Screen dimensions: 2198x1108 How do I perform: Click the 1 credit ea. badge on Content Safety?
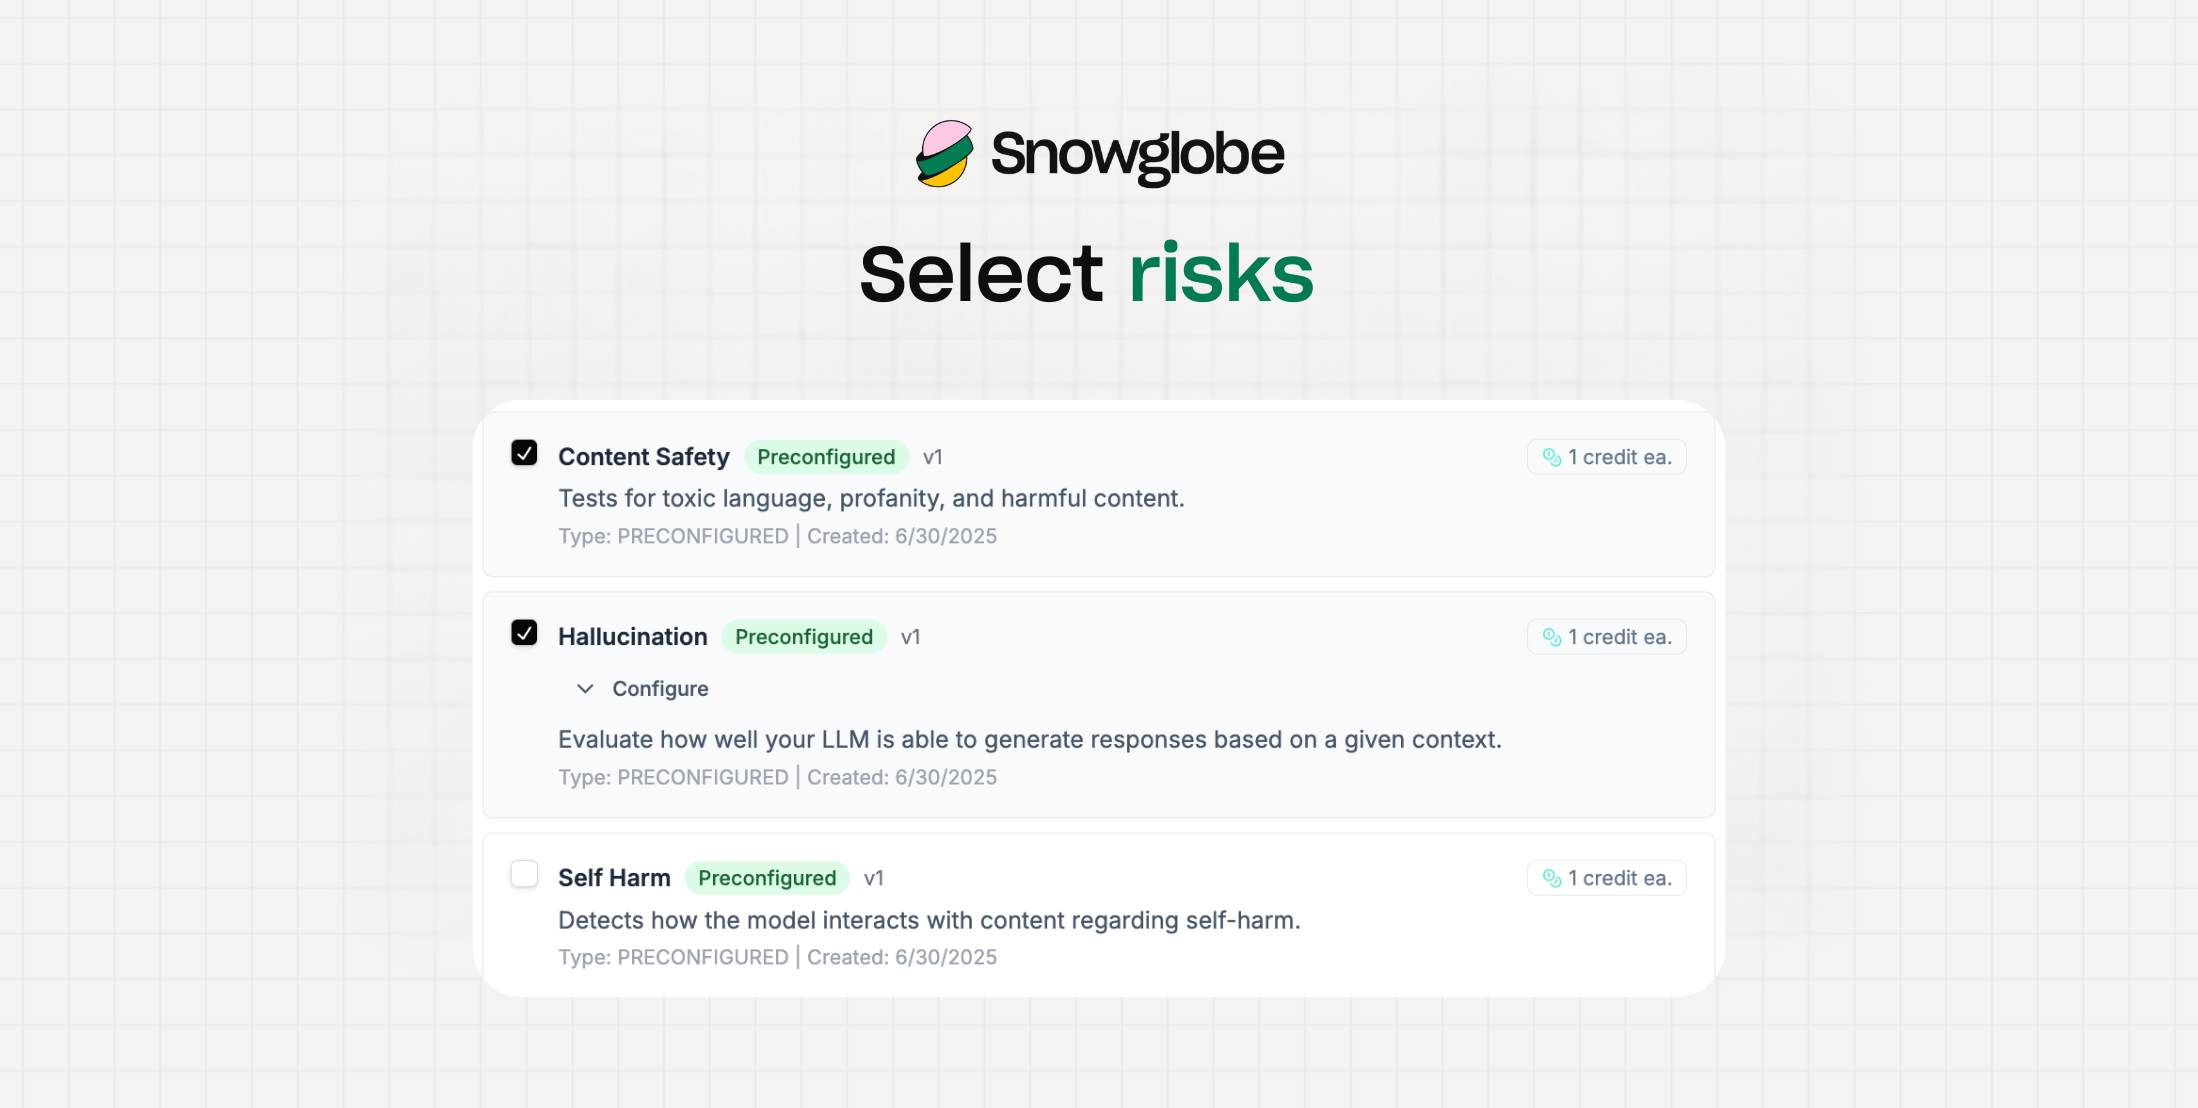pyautogui.click(x=1607, y=457)
